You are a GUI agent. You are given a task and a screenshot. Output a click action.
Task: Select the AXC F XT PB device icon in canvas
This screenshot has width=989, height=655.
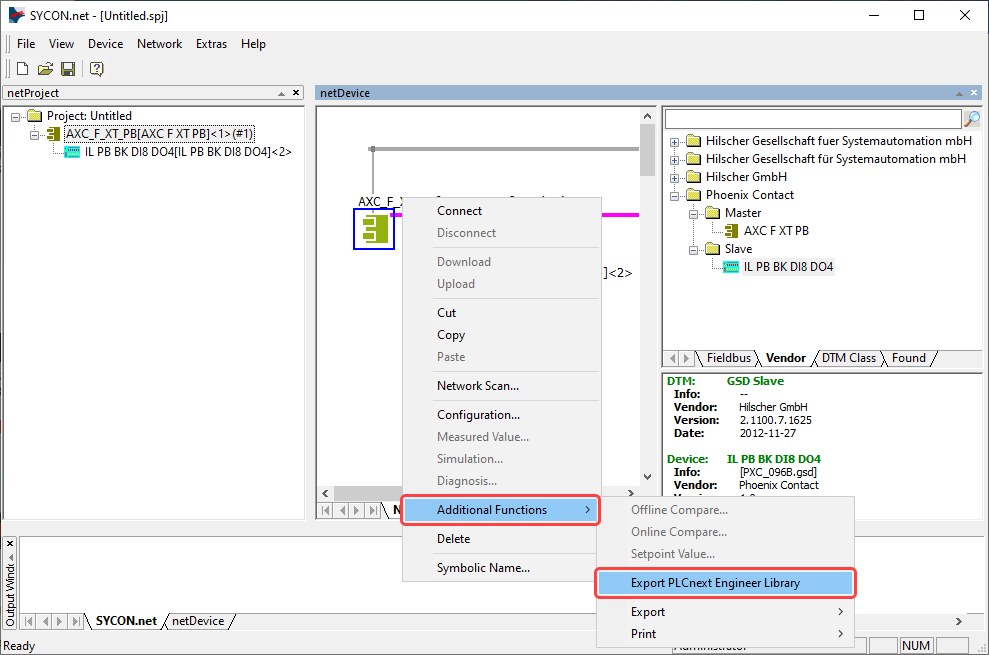click(374, 229)
